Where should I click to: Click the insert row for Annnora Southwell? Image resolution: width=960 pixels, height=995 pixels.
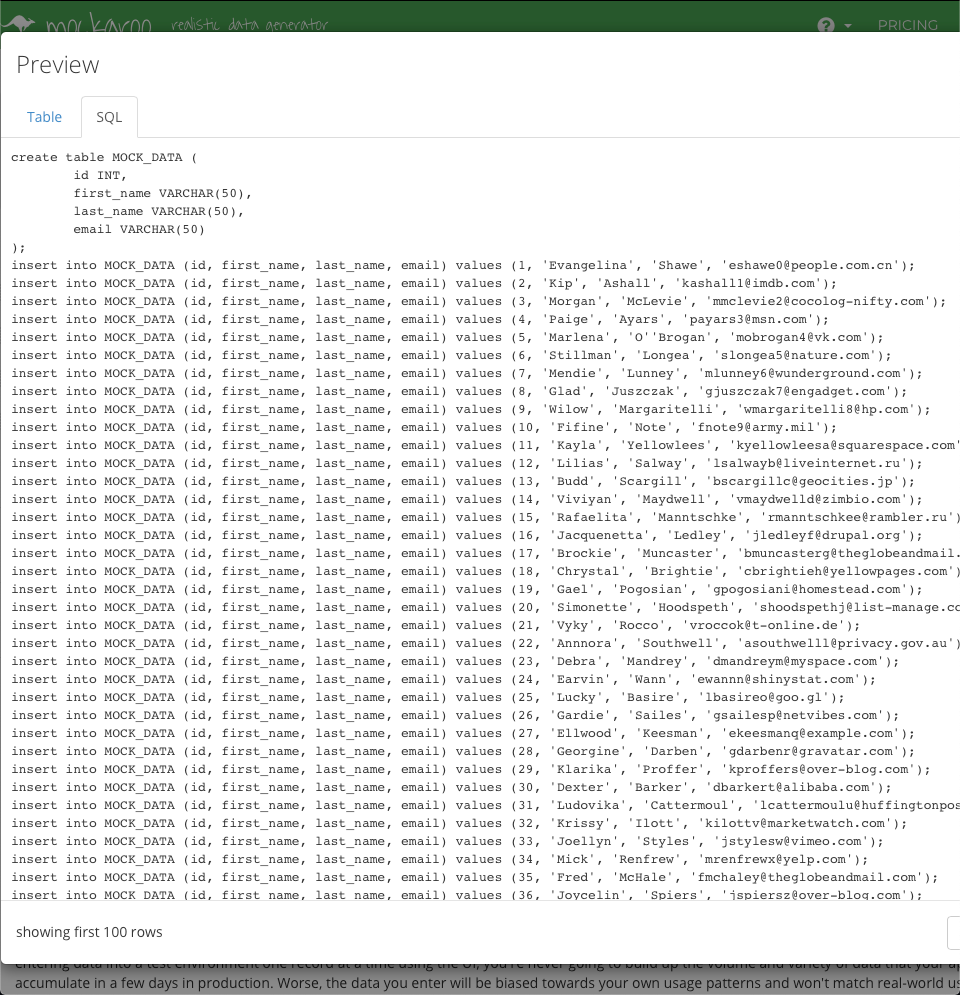485,643
